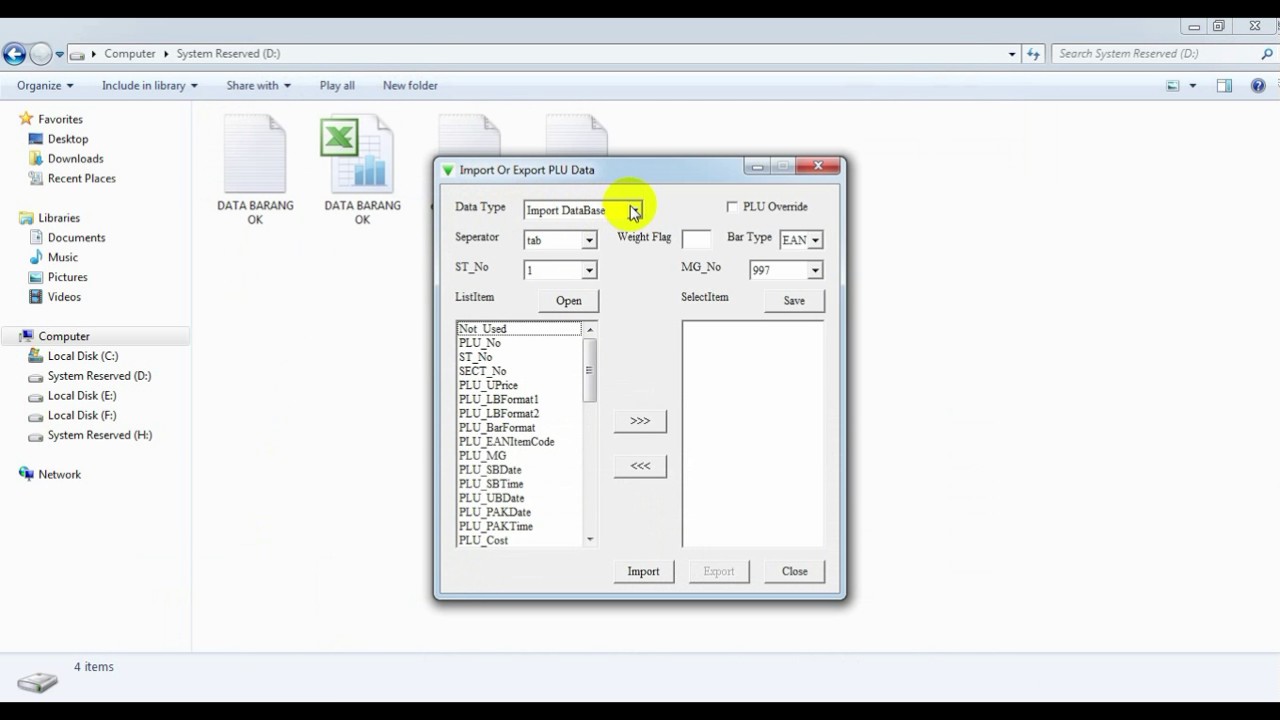Select PLU_LBFormat1 in the list
This screenshot has height=720, width=1280.
(x=498, y=399)
